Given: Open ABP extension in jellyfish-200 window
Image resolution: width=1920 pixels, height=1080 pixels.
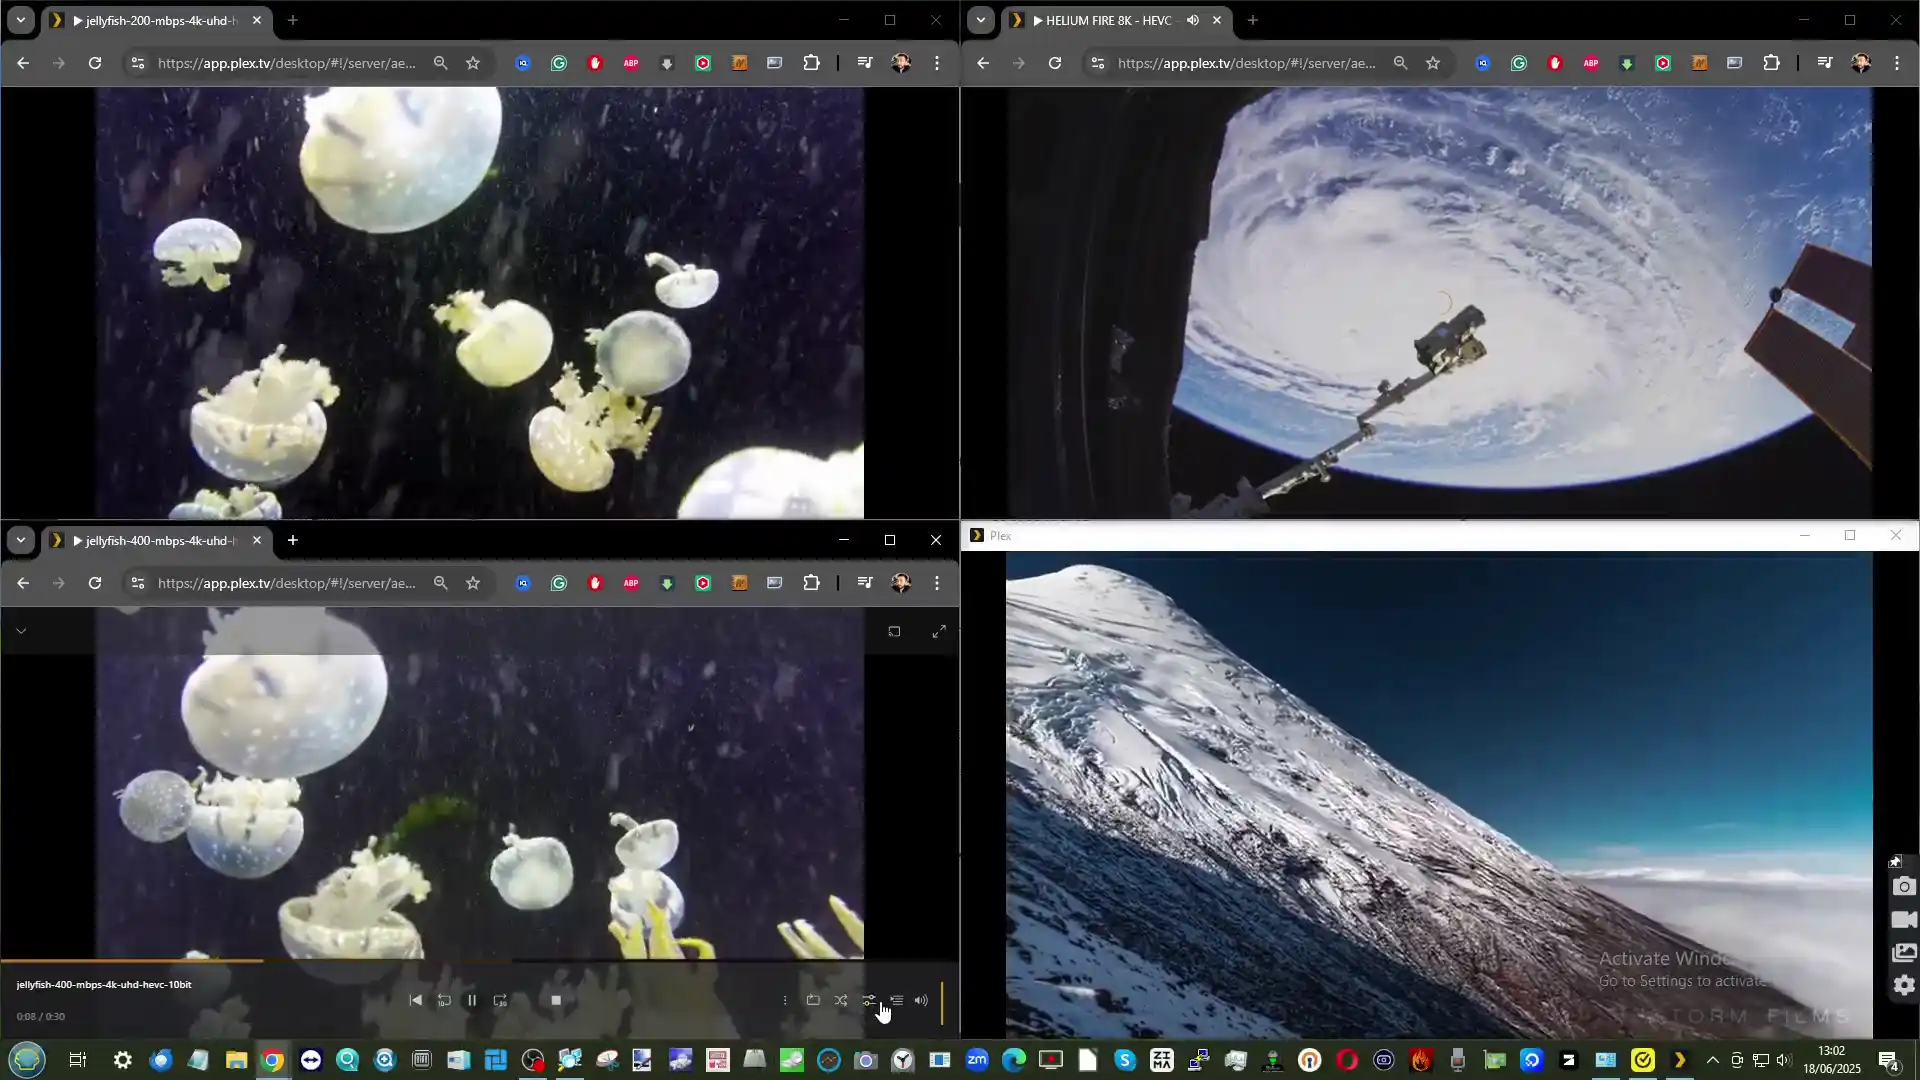Looking at the screenshot, I should pyautogui.click(x=631, y=63).
